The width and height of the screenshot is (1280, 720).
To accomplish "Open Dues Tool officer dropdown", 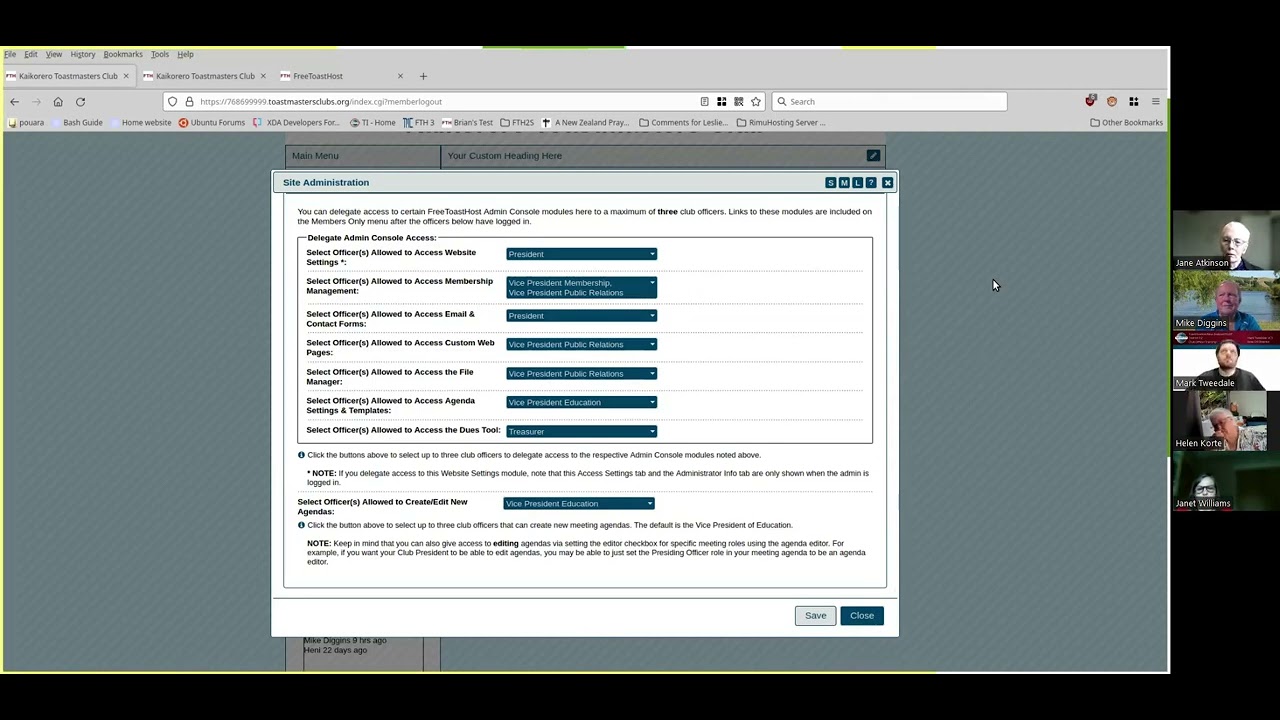I will (581, 432).
